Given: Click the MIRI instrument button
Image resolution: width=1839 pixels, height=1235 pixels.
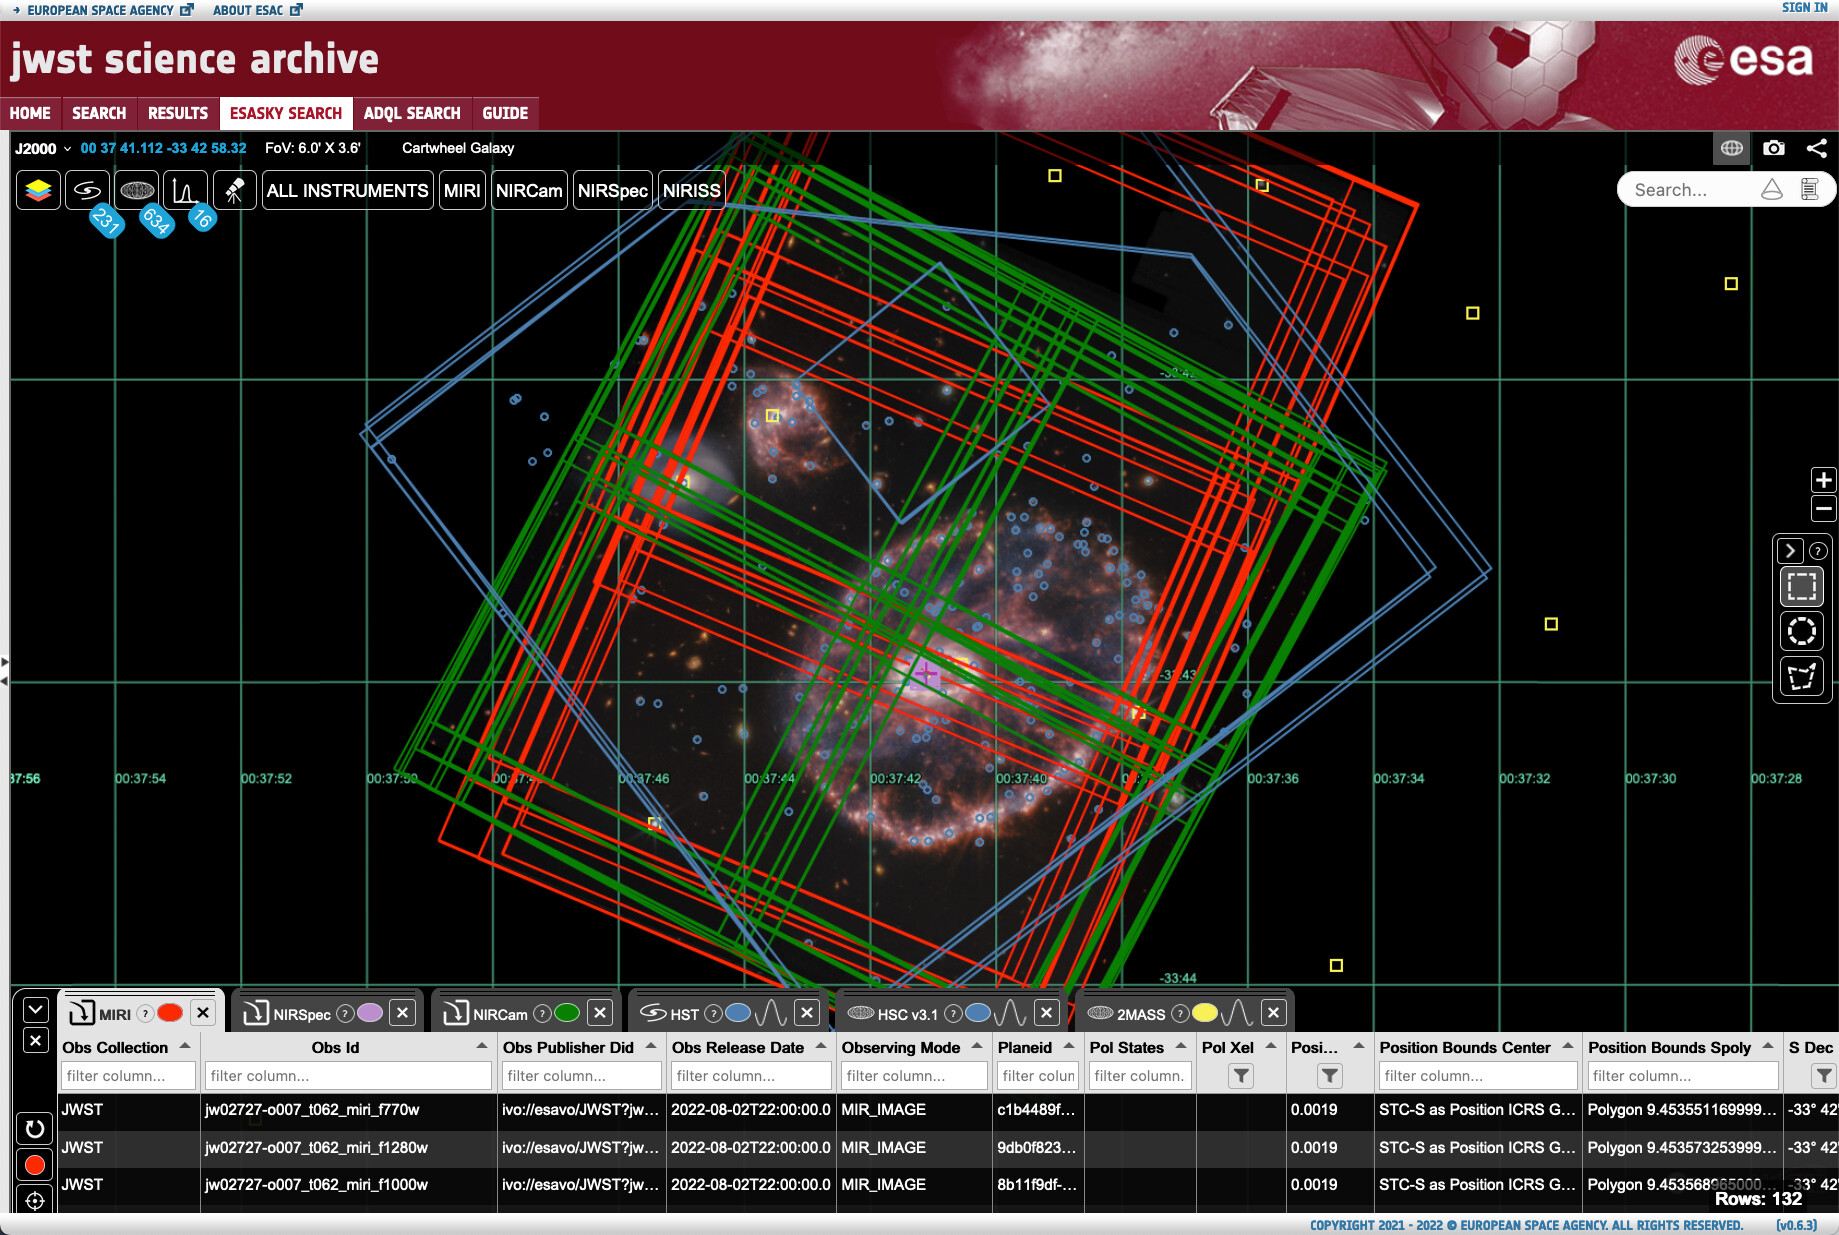Looking at the screenshot, I should point(462,190).
